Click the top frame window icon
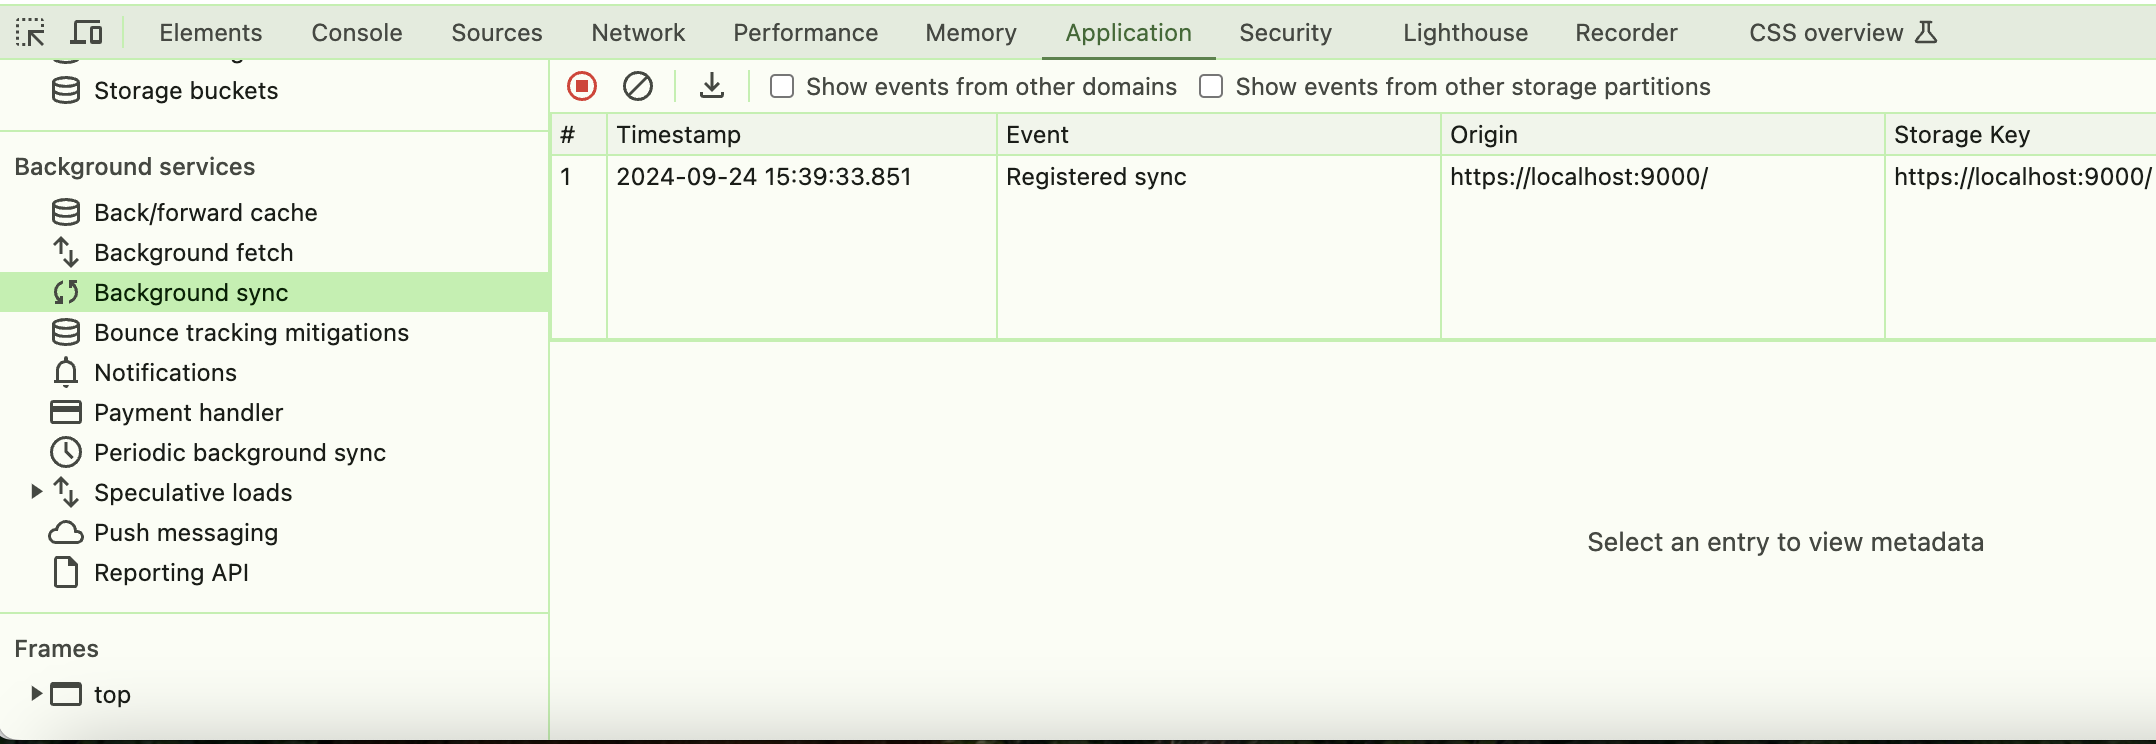 click(66, 694)
